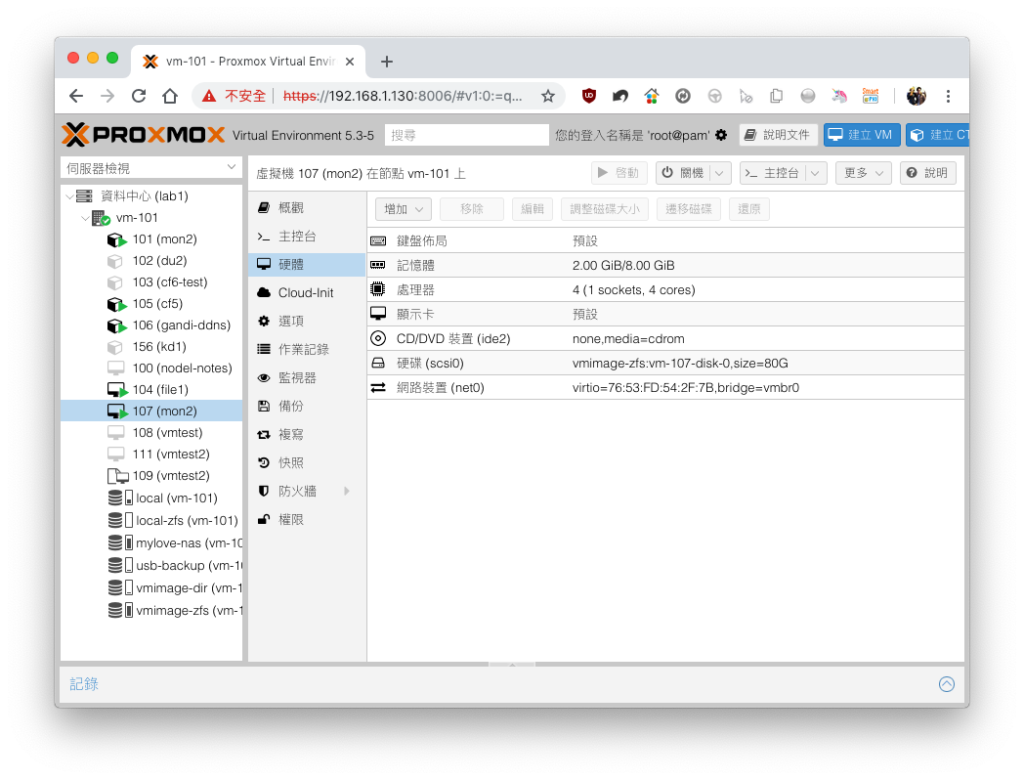Open the 增加 (Add) hardware dropdown
The width and height of the screenshot is (1024, 780).
tap(403, 209)
